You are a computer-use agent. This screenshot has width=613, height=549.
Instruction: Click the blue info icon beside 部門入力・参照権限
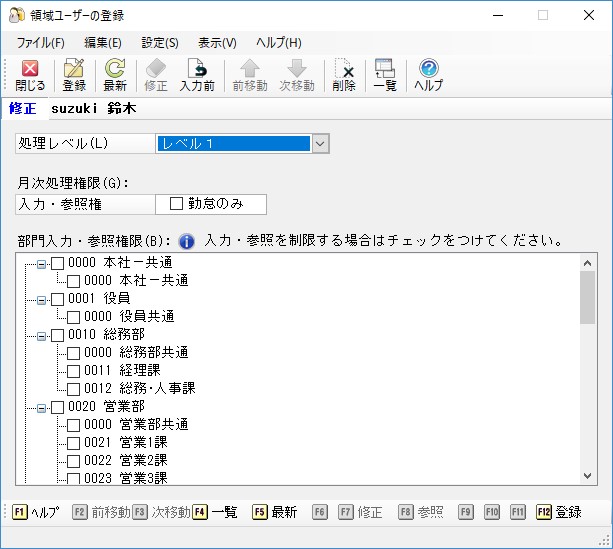coord(186,241)
